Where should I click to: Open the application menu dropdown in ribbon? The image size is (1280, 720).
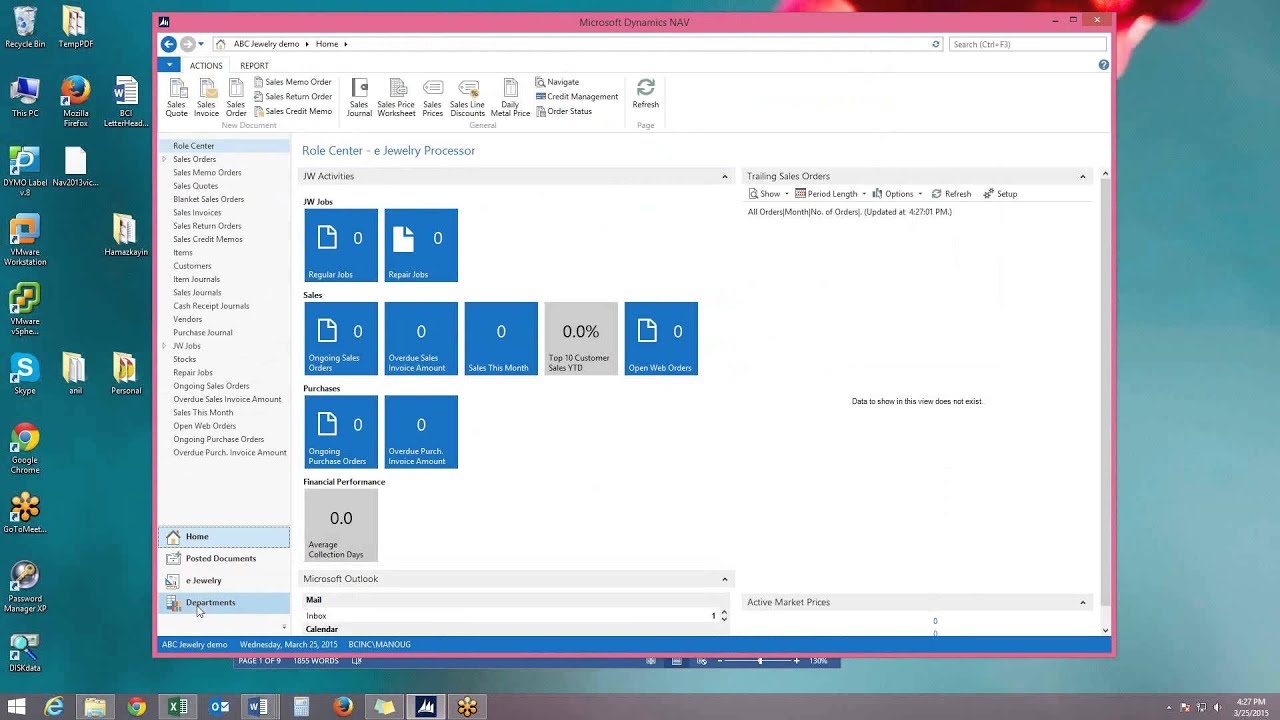169,65
